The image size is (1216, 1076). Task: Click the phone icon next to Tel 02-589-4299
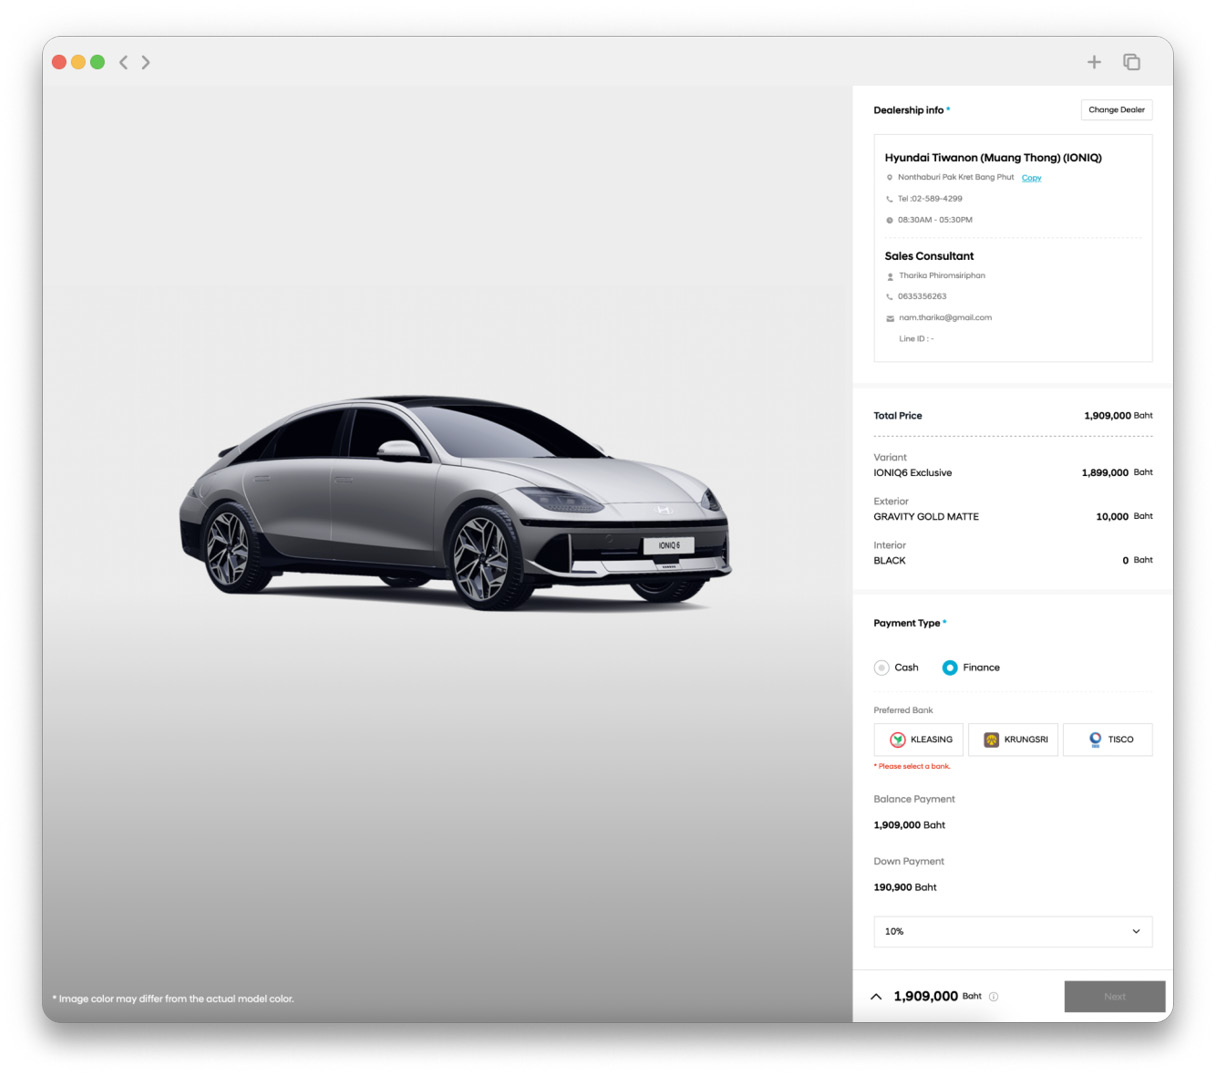click(x=889, y=199)
